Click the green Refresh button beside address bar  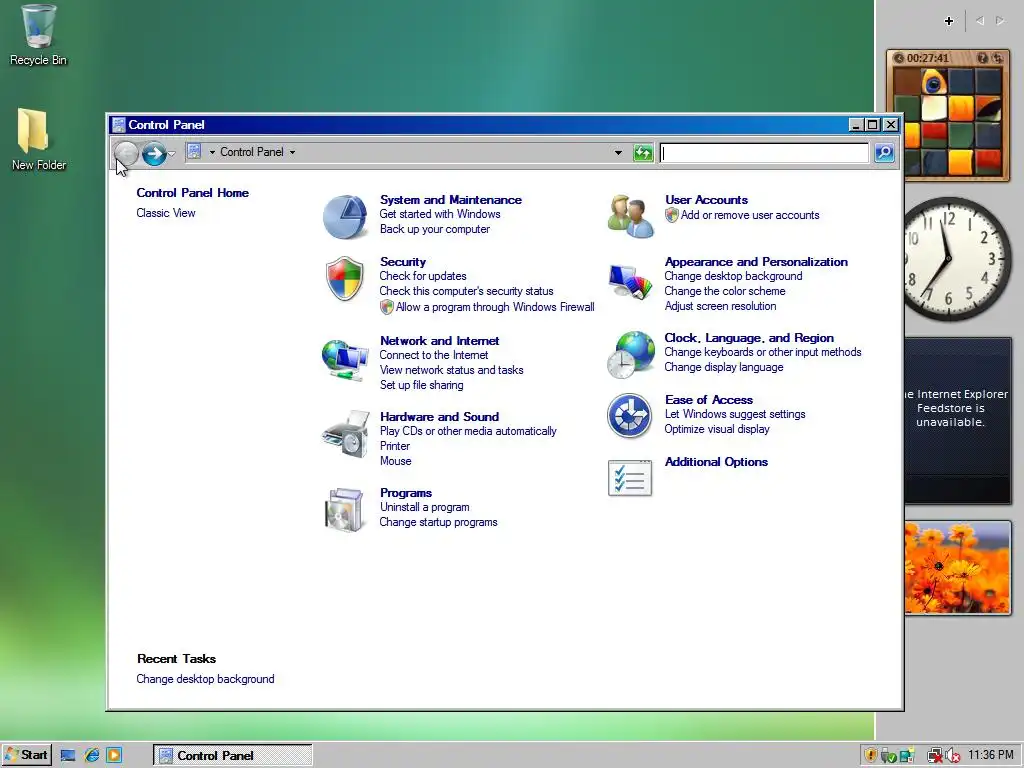643,153
